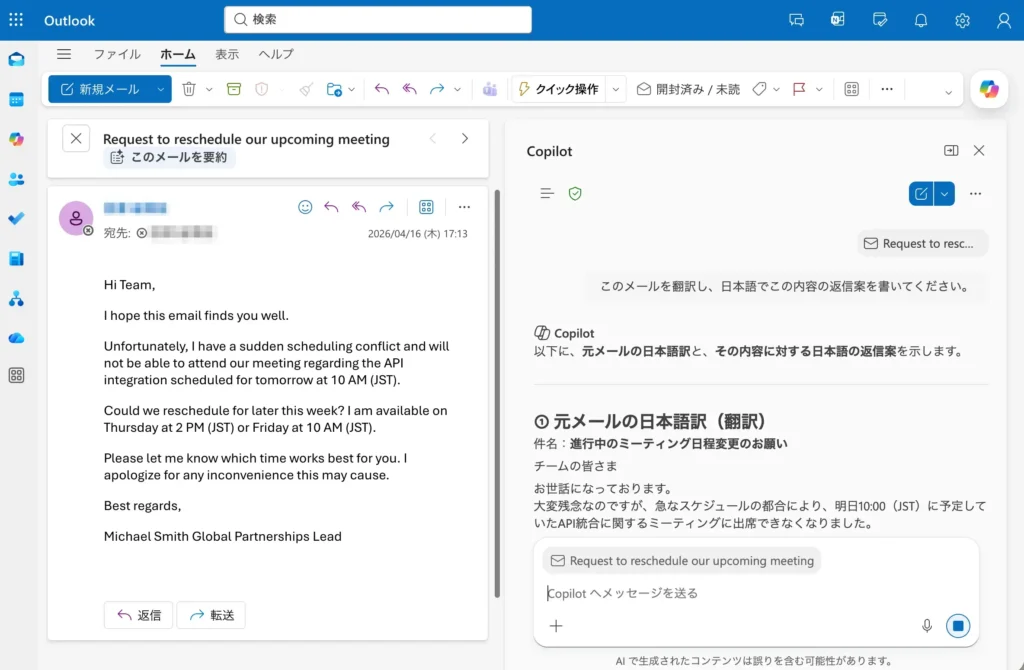Click the 転送 button
The image size is (1024, 670).
[x=211, y=614]
